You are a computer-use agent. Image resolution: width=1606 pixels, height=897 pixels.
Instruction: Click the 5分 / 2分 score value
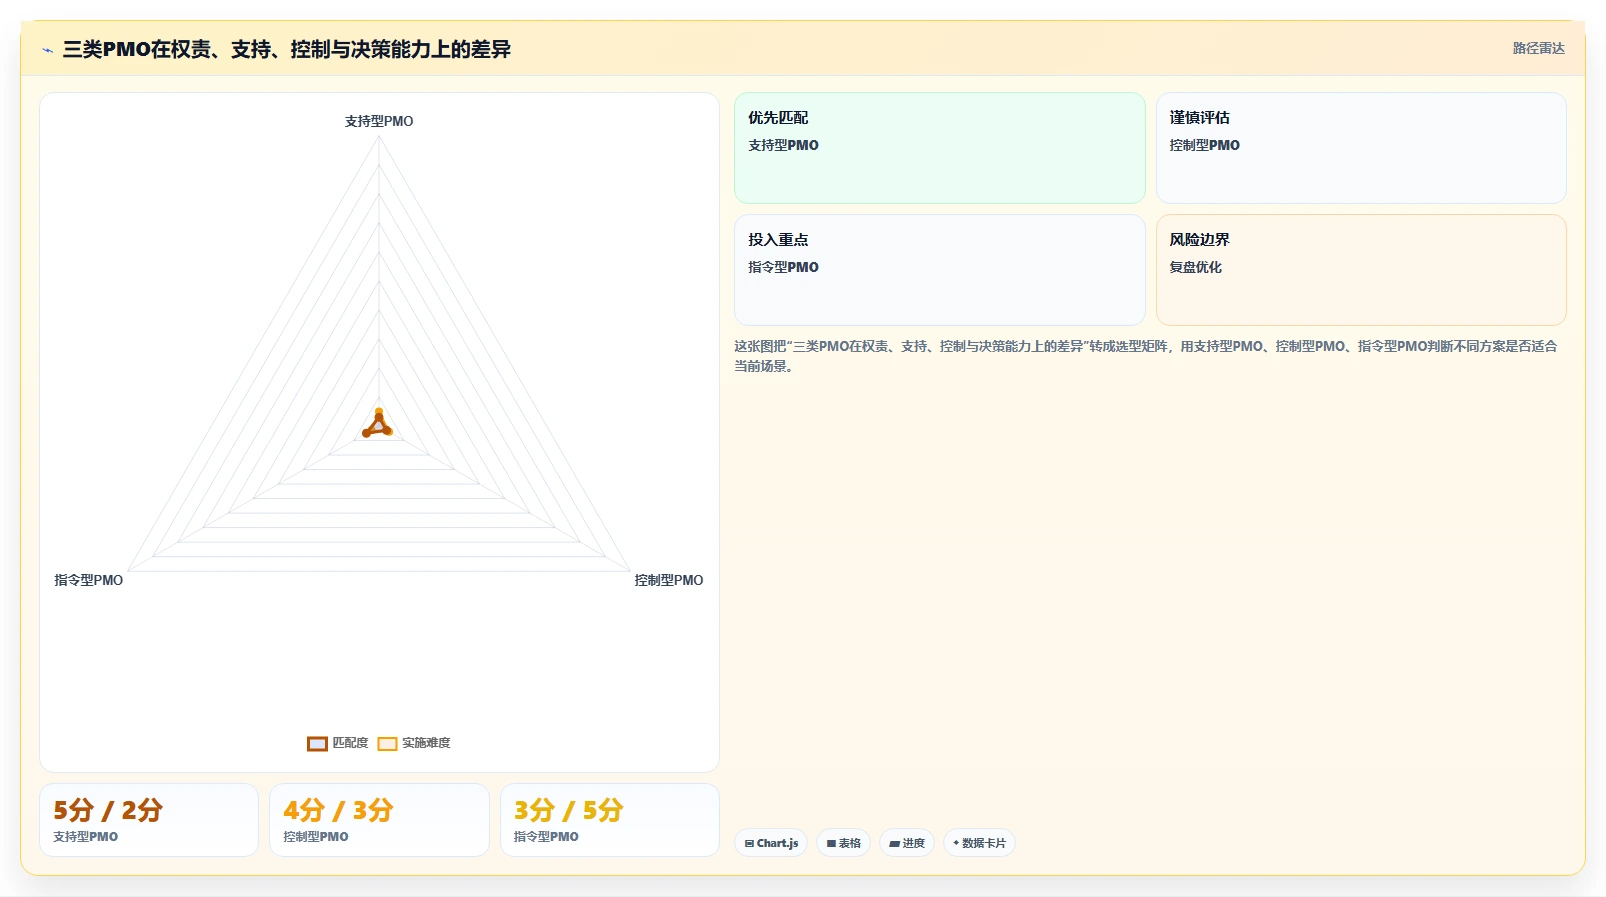point(108,810)
